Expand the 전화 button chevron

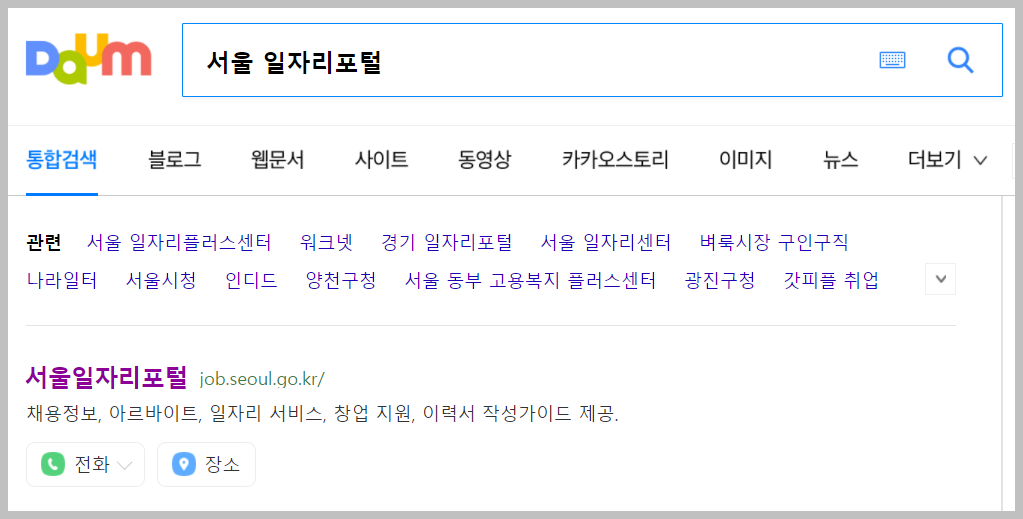[x=125, y=465]
